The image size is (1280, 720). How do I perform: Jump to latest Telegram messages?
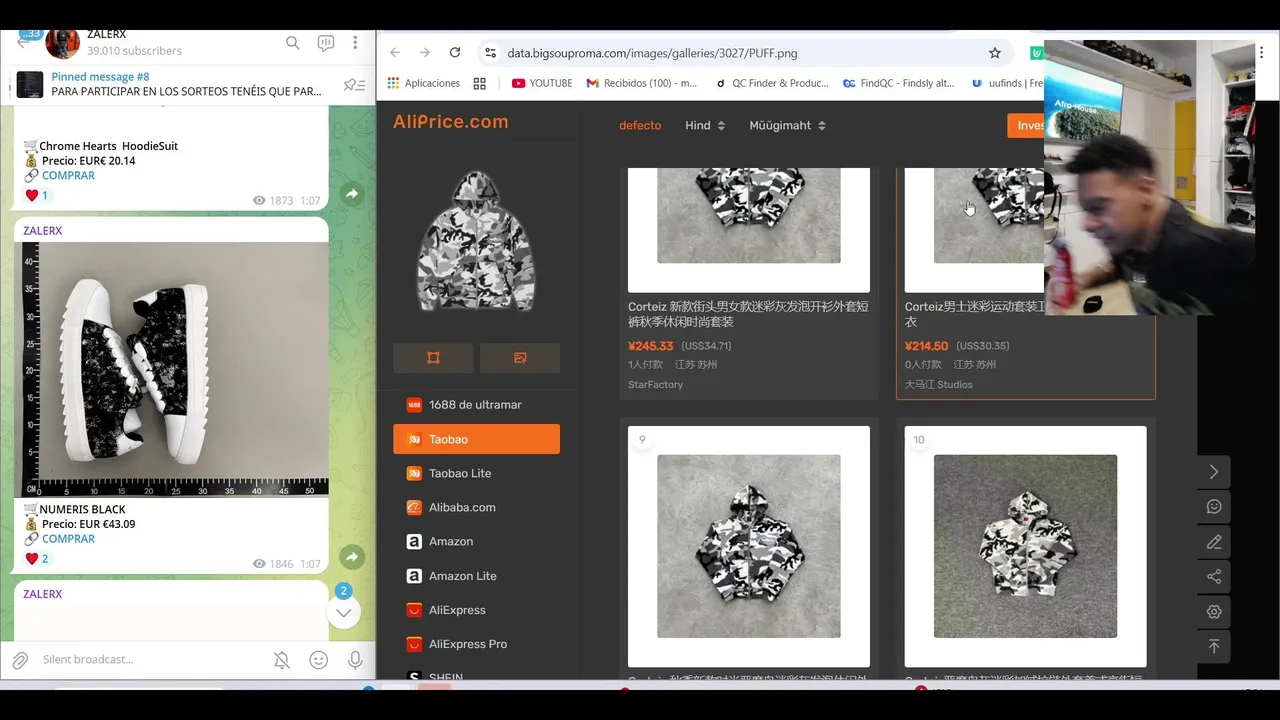[343, 612]
